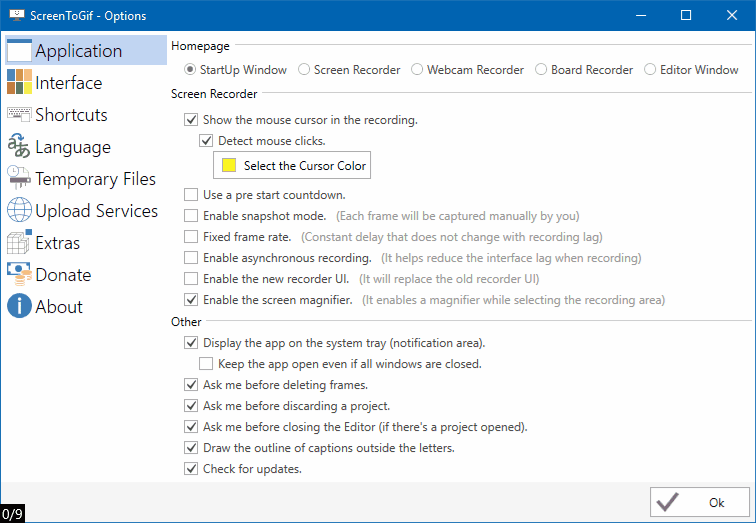Enable asynchronous recording checkbox
This screenshot has height=523, width=756.
point(191,258)
